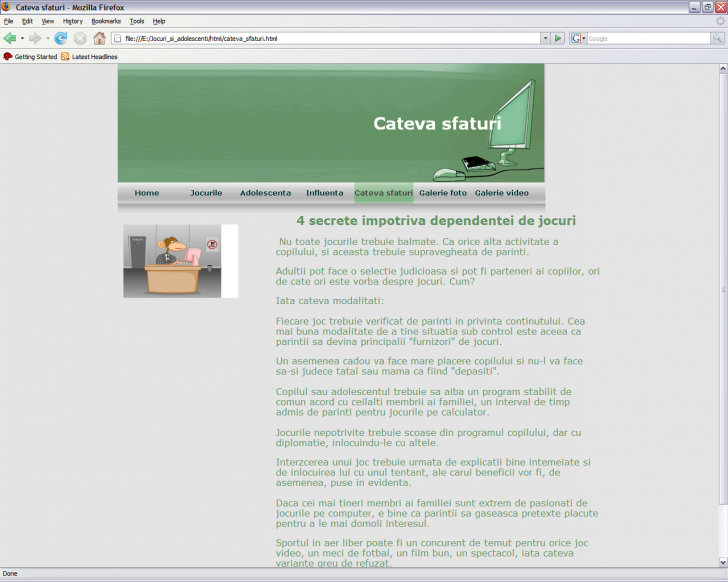Open the History menu

[x=72, y=21]
